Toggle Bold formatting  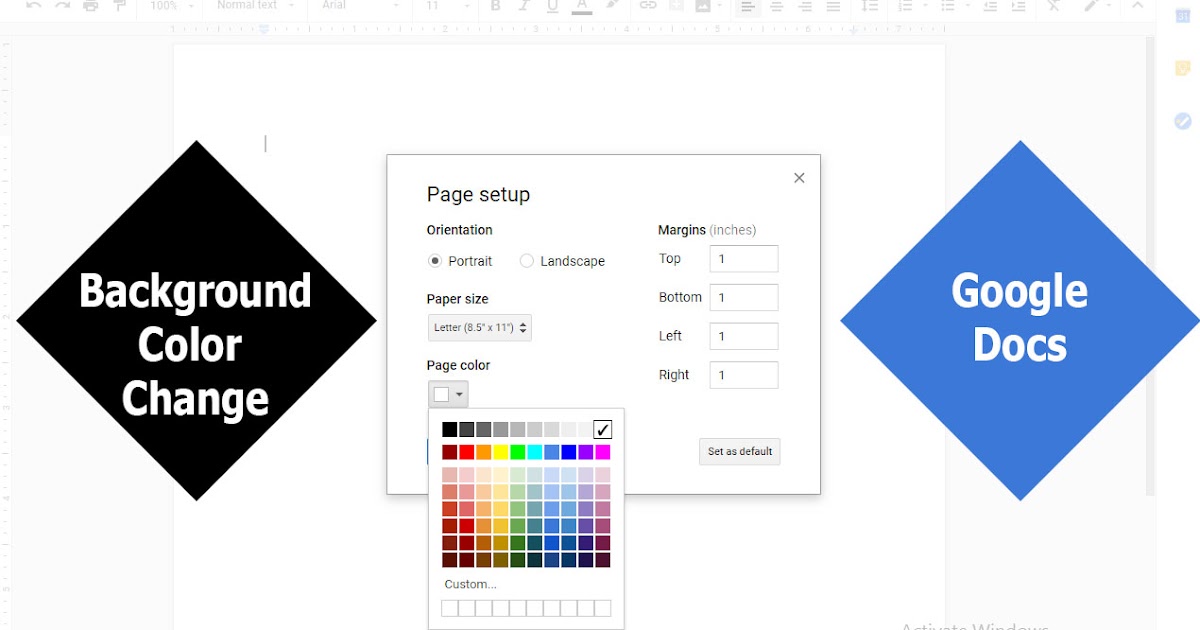[496, 5]
